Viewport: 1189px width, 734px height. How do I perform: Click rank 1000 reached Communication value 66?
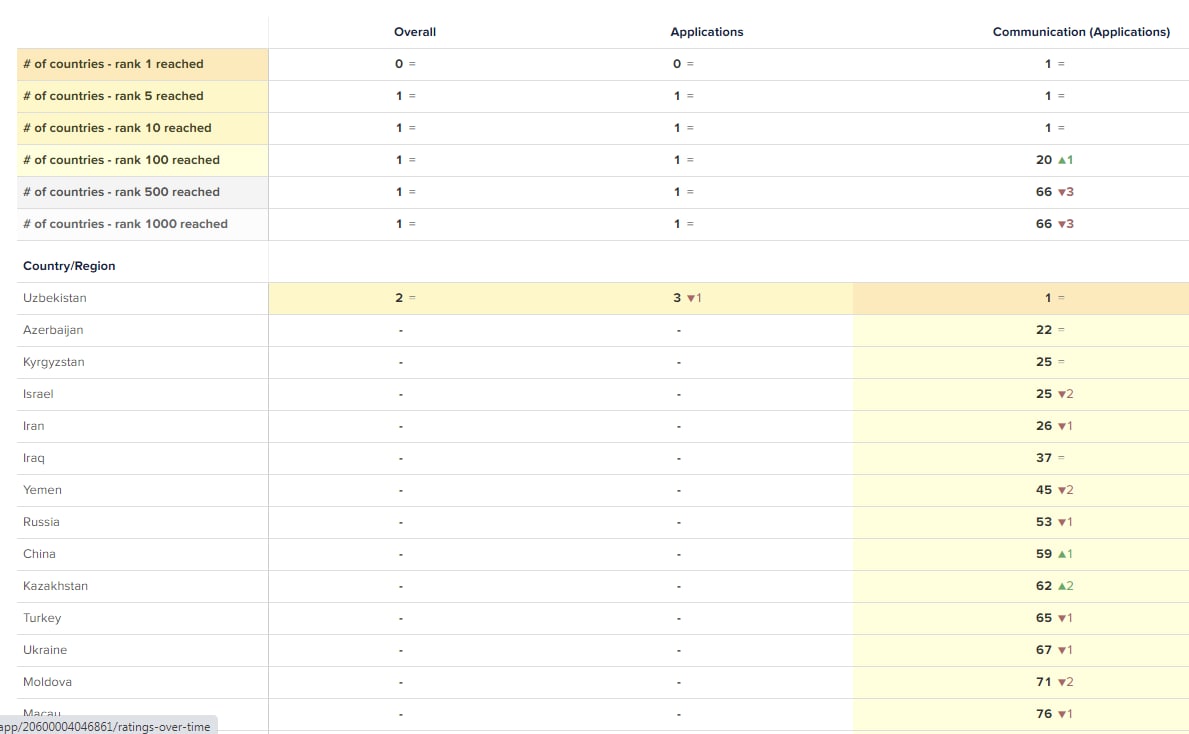[x=1043, y=224]
